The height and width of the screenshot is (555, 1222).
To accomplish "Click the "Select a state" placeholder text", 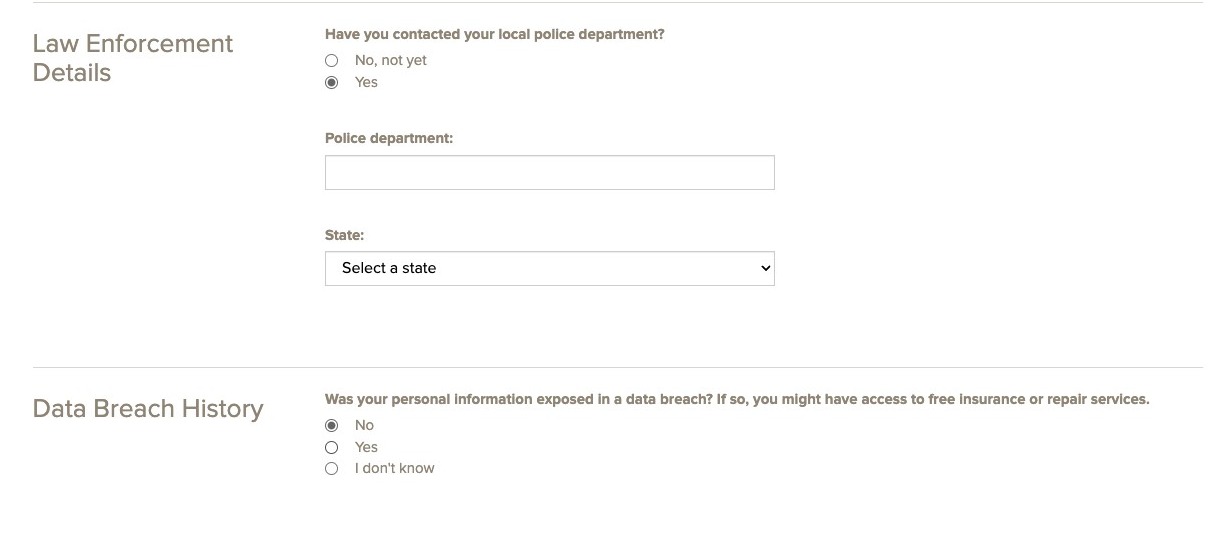I will pos(389,268).
